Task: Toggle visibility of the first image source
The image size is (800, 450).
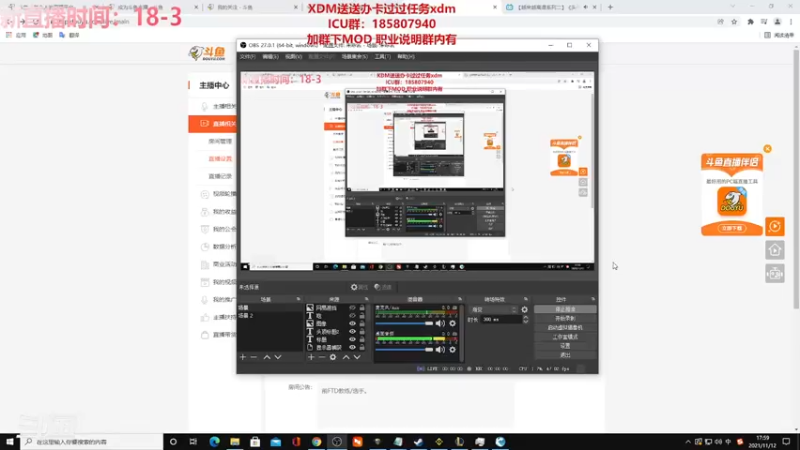Action: (x=352, y=308)
